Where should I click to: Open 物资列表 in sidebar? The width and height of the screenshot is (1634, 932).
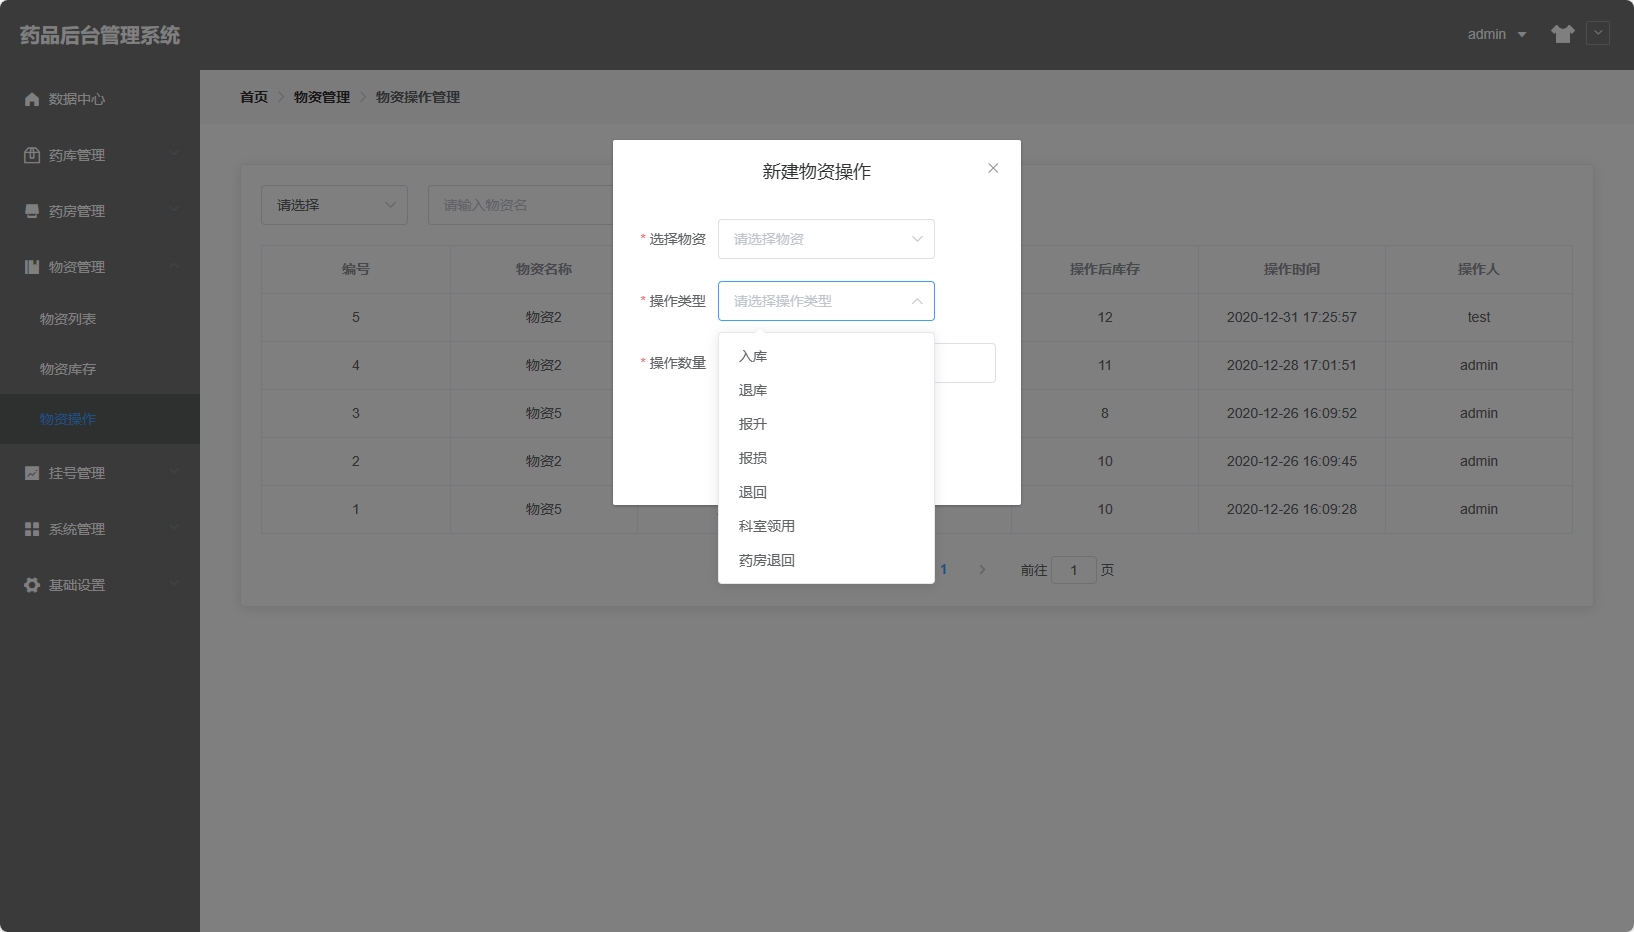point(100,319)
